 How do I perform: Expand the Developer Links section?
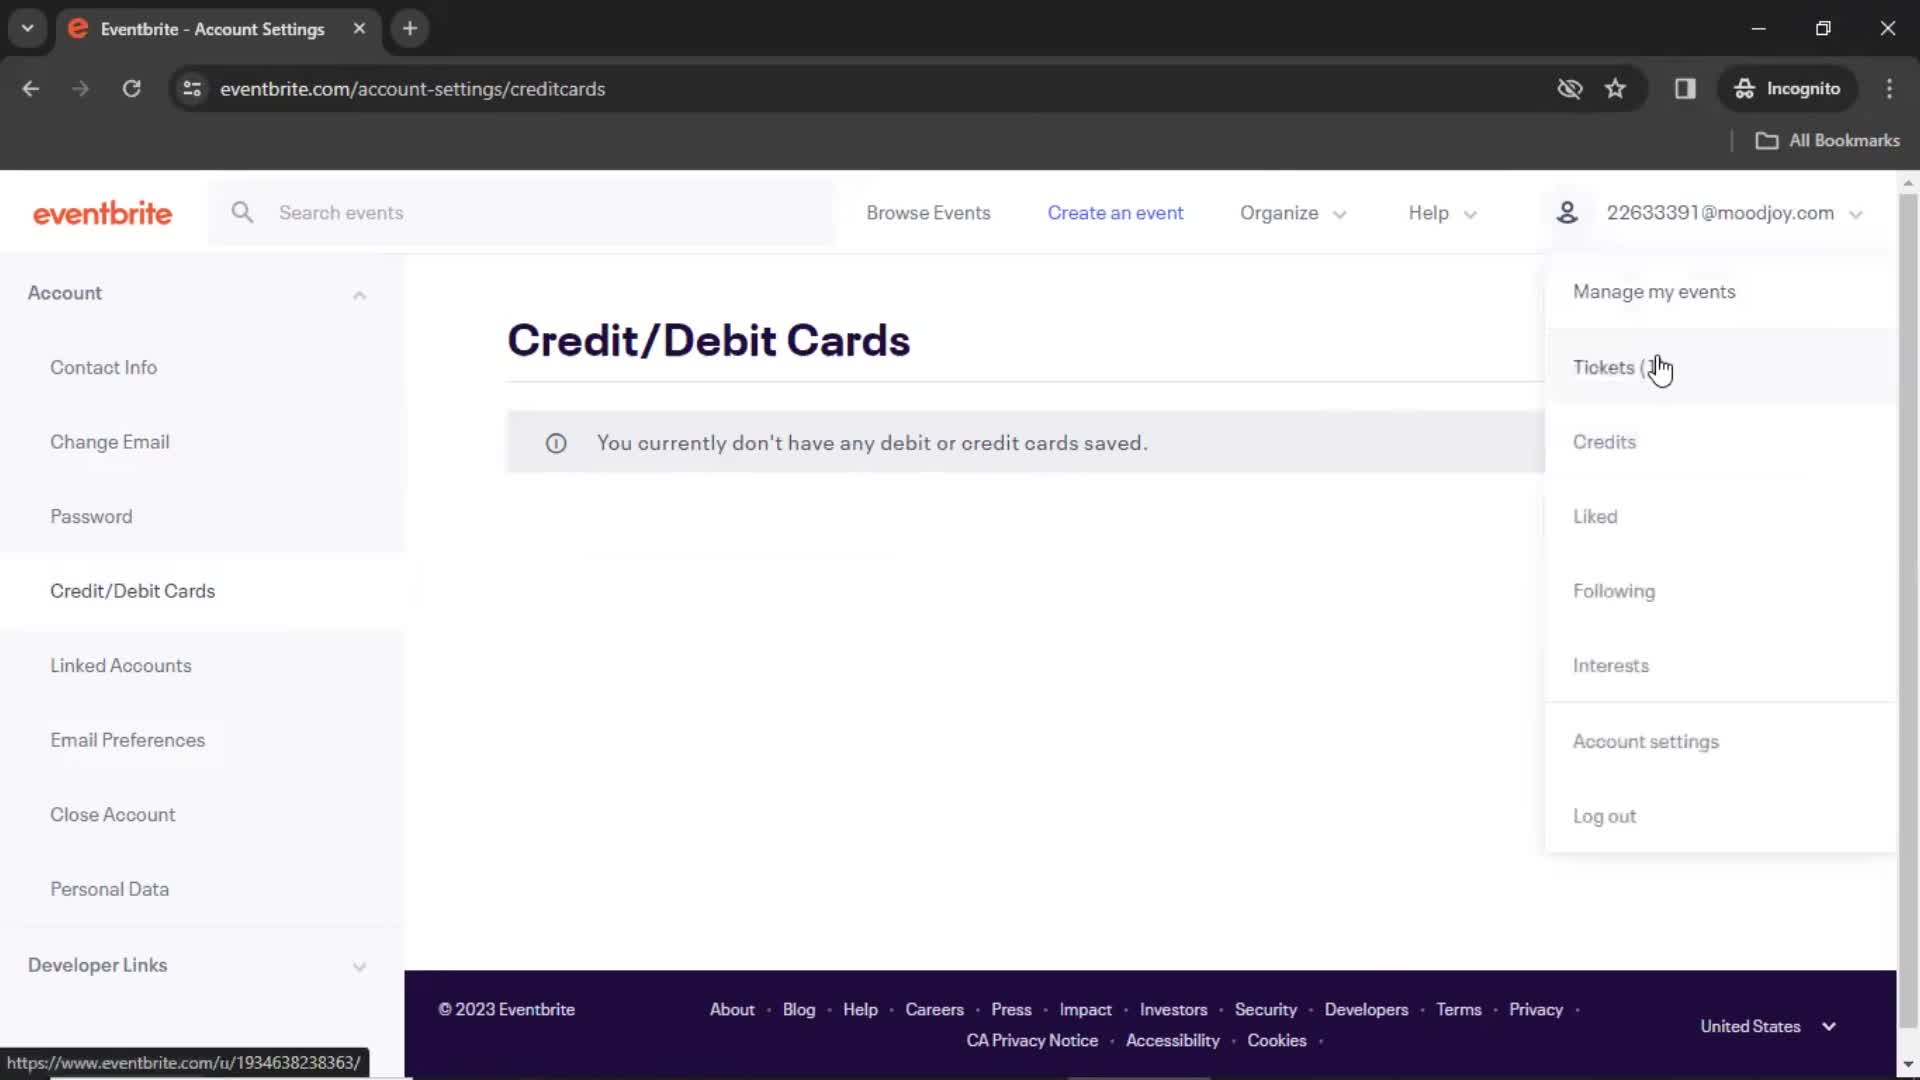(x=357, y=964)
